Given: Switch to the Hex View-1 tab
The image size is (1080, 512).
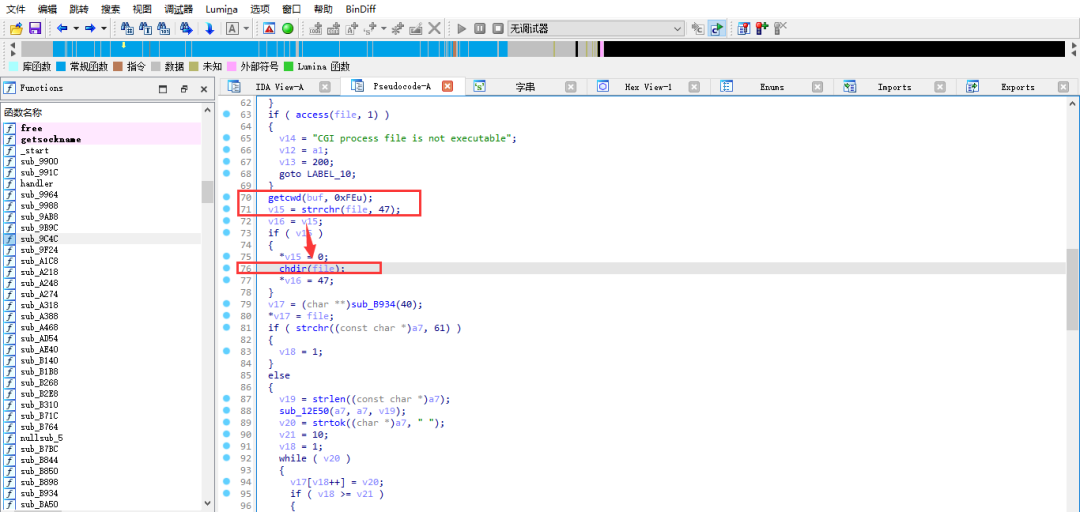Looking at the screenshot, I should (648, 88).
